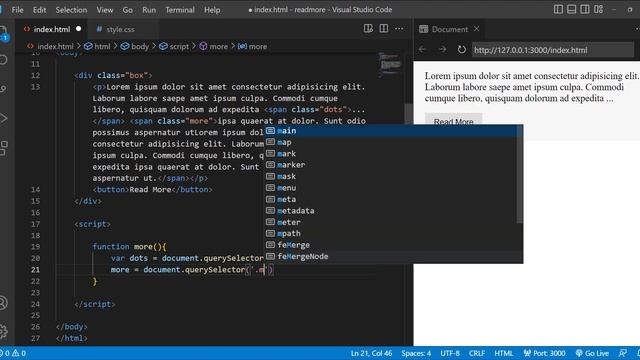Click Ln 21, Col 46 status item
This screenshot has width=640, height=360.
(x=371, y=353)
